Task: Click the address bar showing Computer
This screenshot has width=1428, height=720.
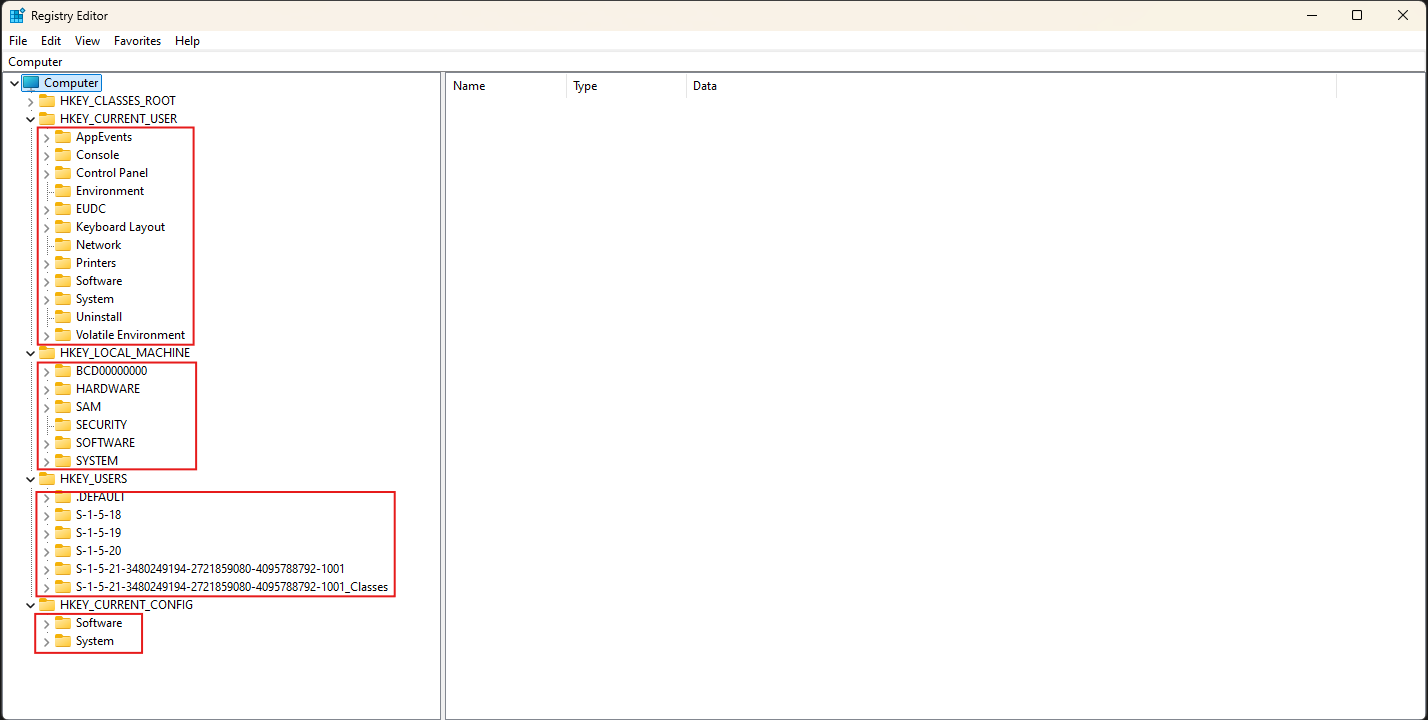Action: 713,62
